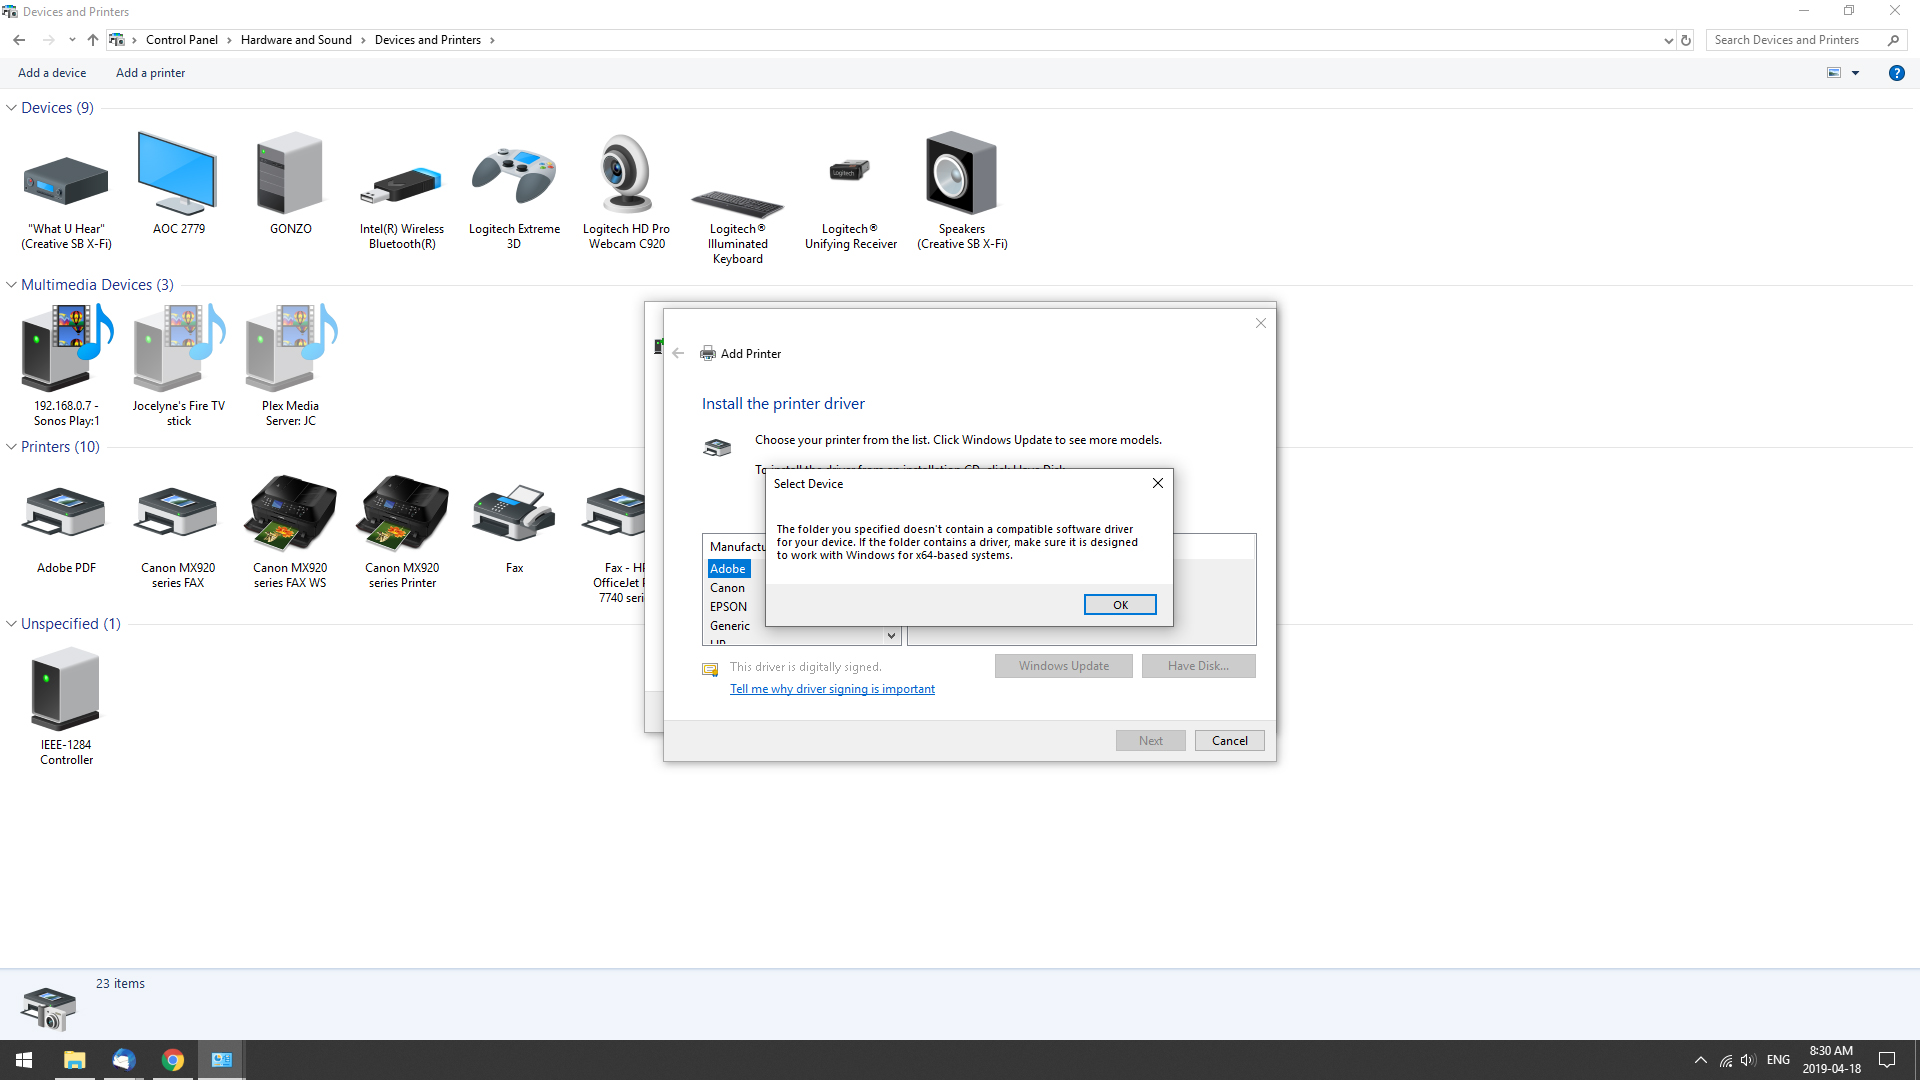Click the back navigation arrow
The image size is (1920, 1080).
click(x=19, y=40)
